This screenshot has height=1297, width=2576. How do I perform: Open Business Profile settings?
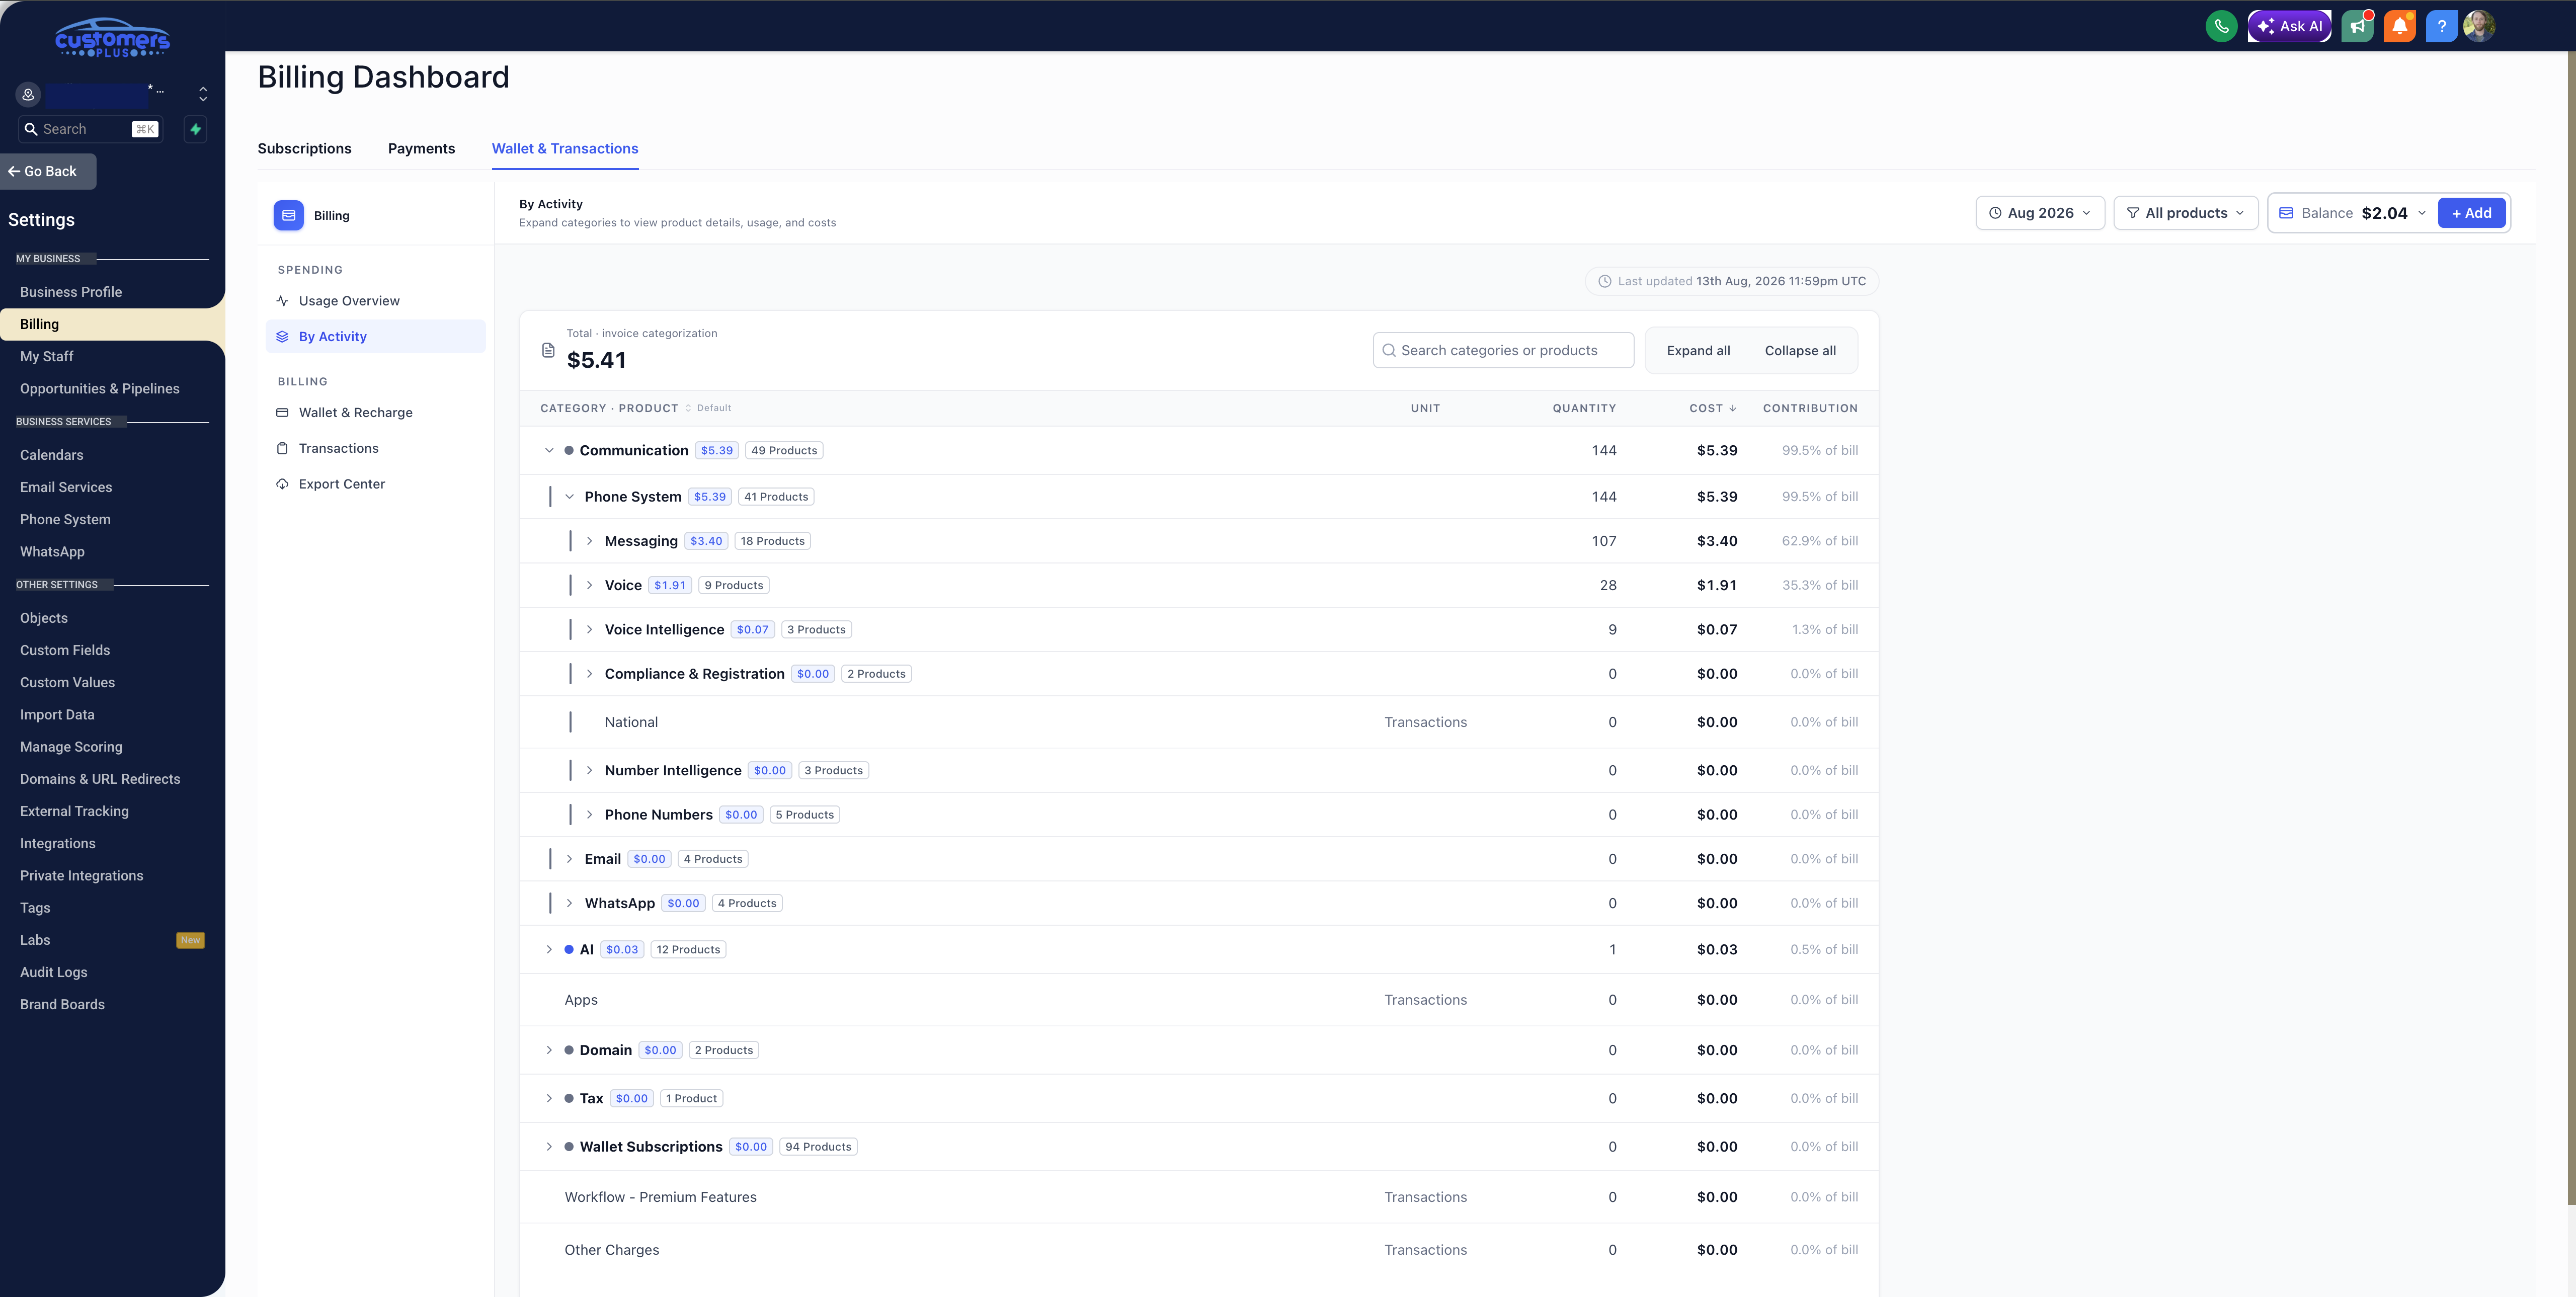pos(71,292)
